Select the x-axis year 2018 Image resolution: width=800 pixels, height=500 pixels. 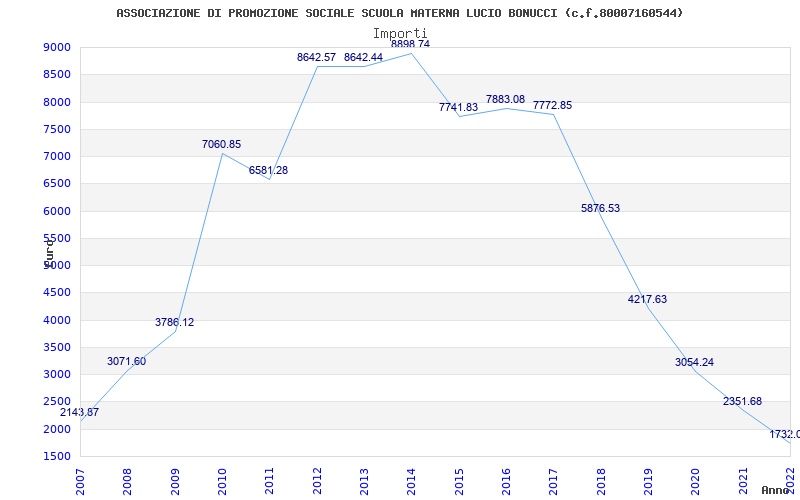pos(601,481)
